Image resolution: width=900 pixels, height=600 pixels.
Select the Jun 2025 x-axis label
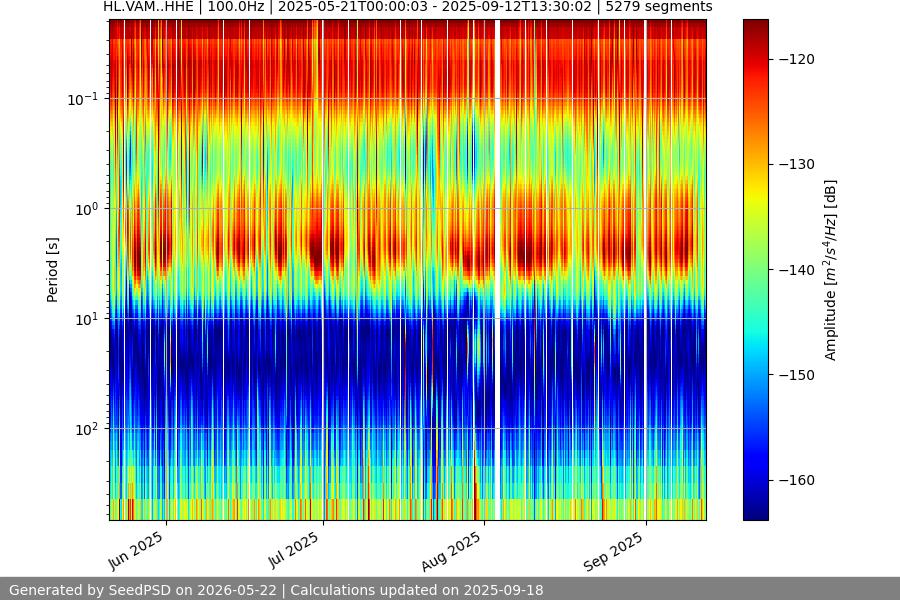click(x=136, y=551)
